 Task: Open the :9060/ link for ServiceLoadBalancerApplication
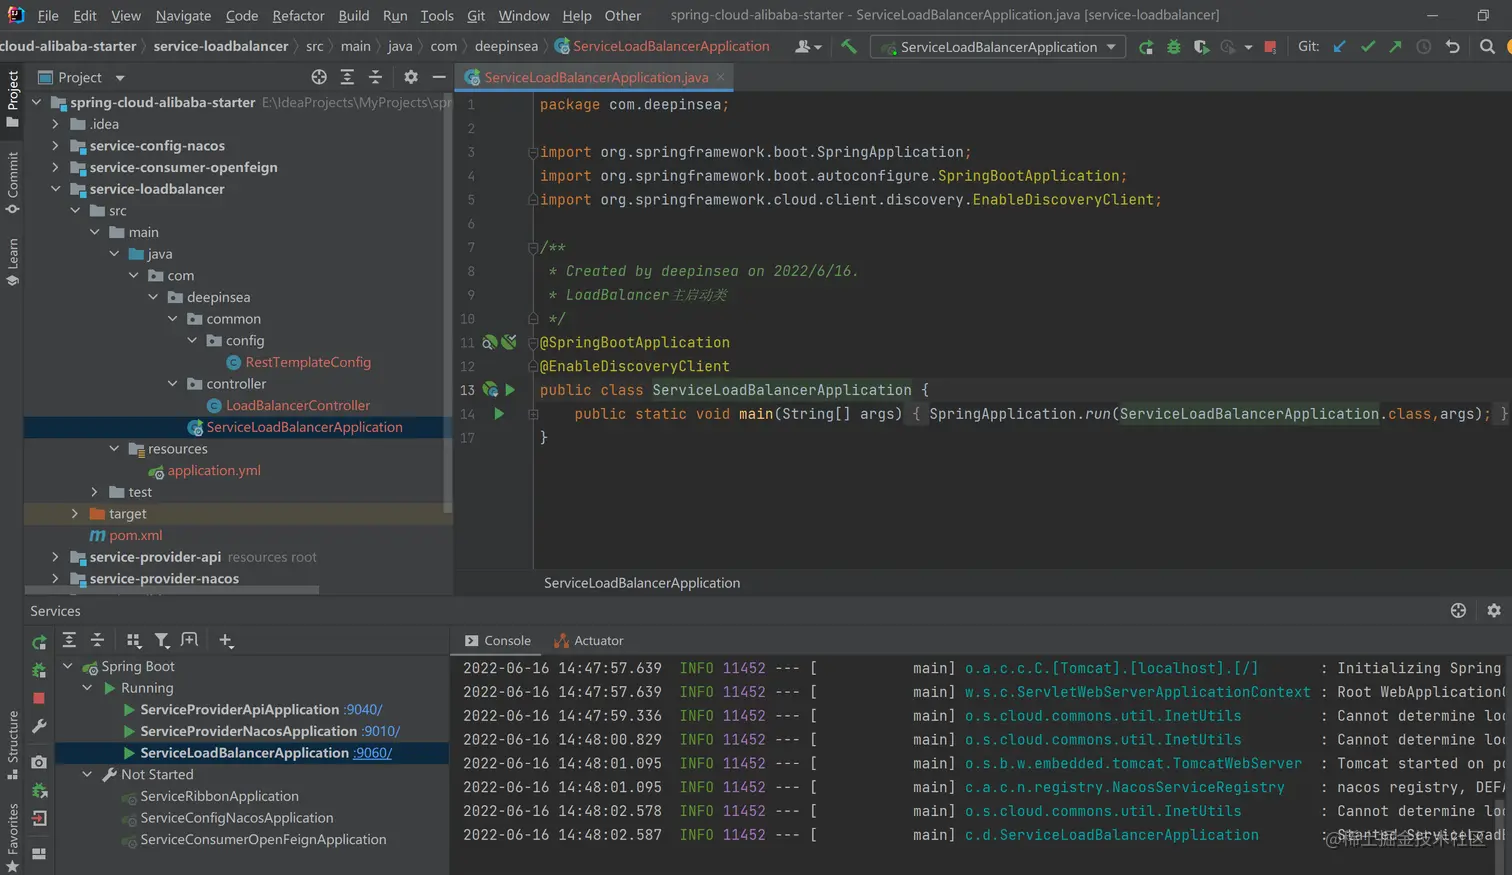[x=373, y=753]
